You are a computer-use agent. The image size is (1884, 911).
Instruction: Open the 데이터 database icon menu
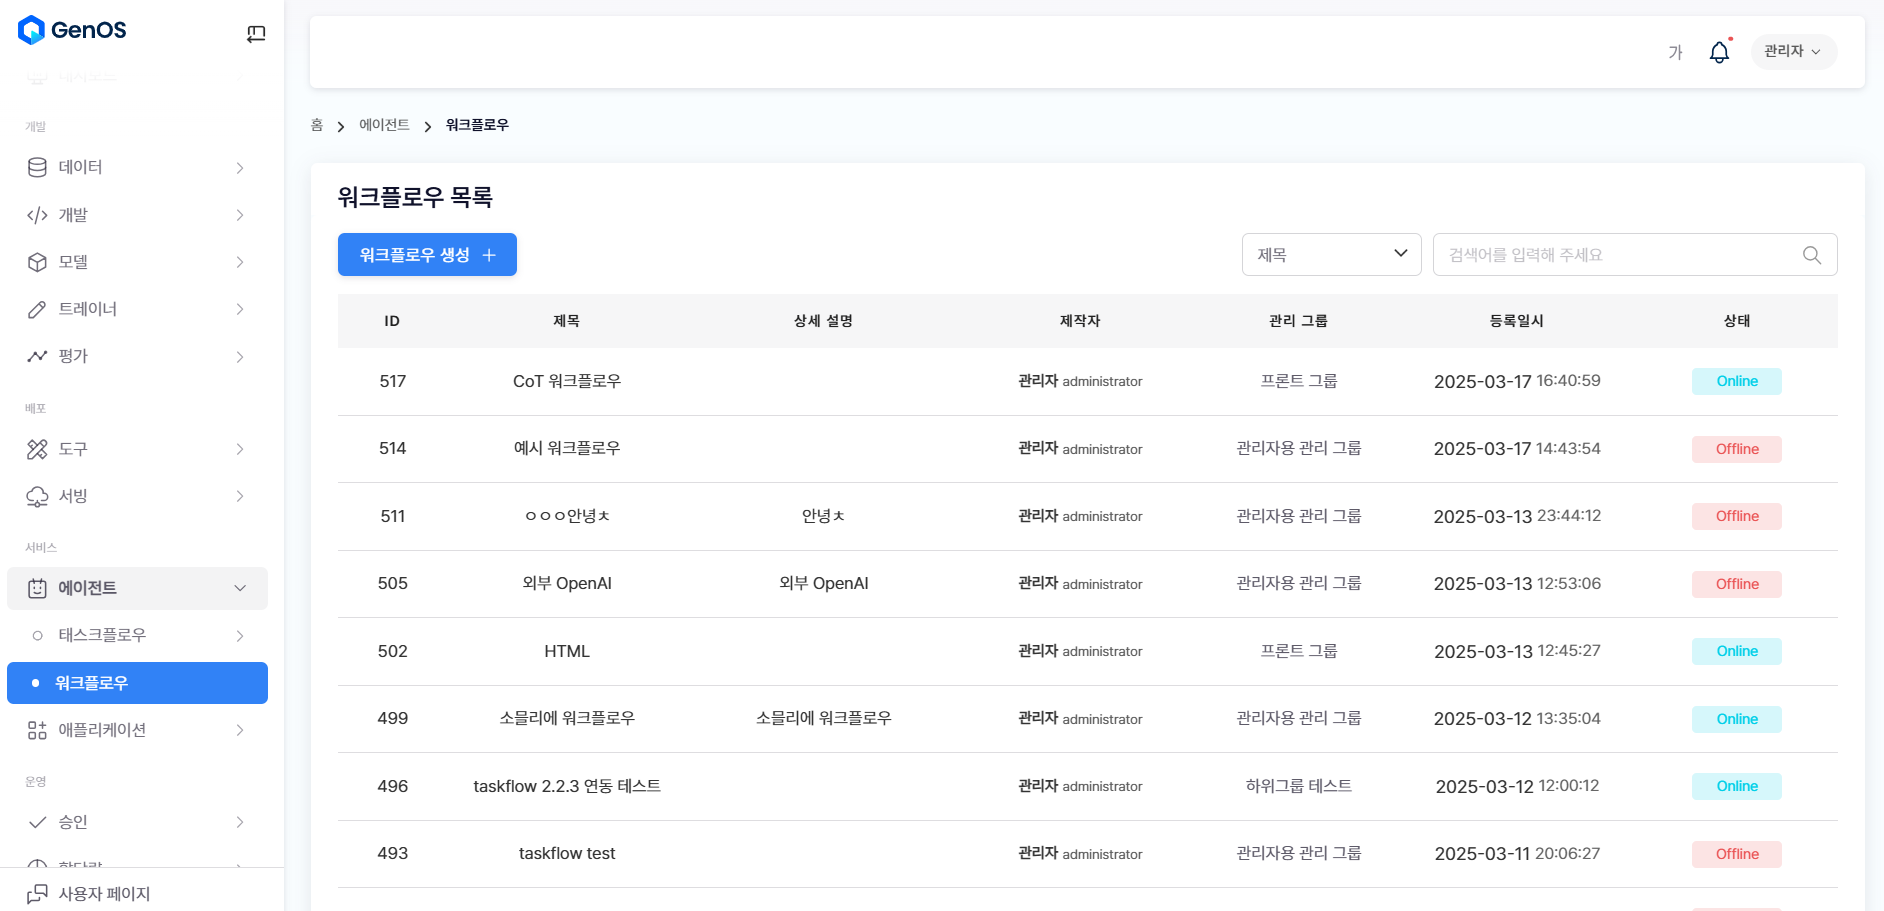[37, 167]
